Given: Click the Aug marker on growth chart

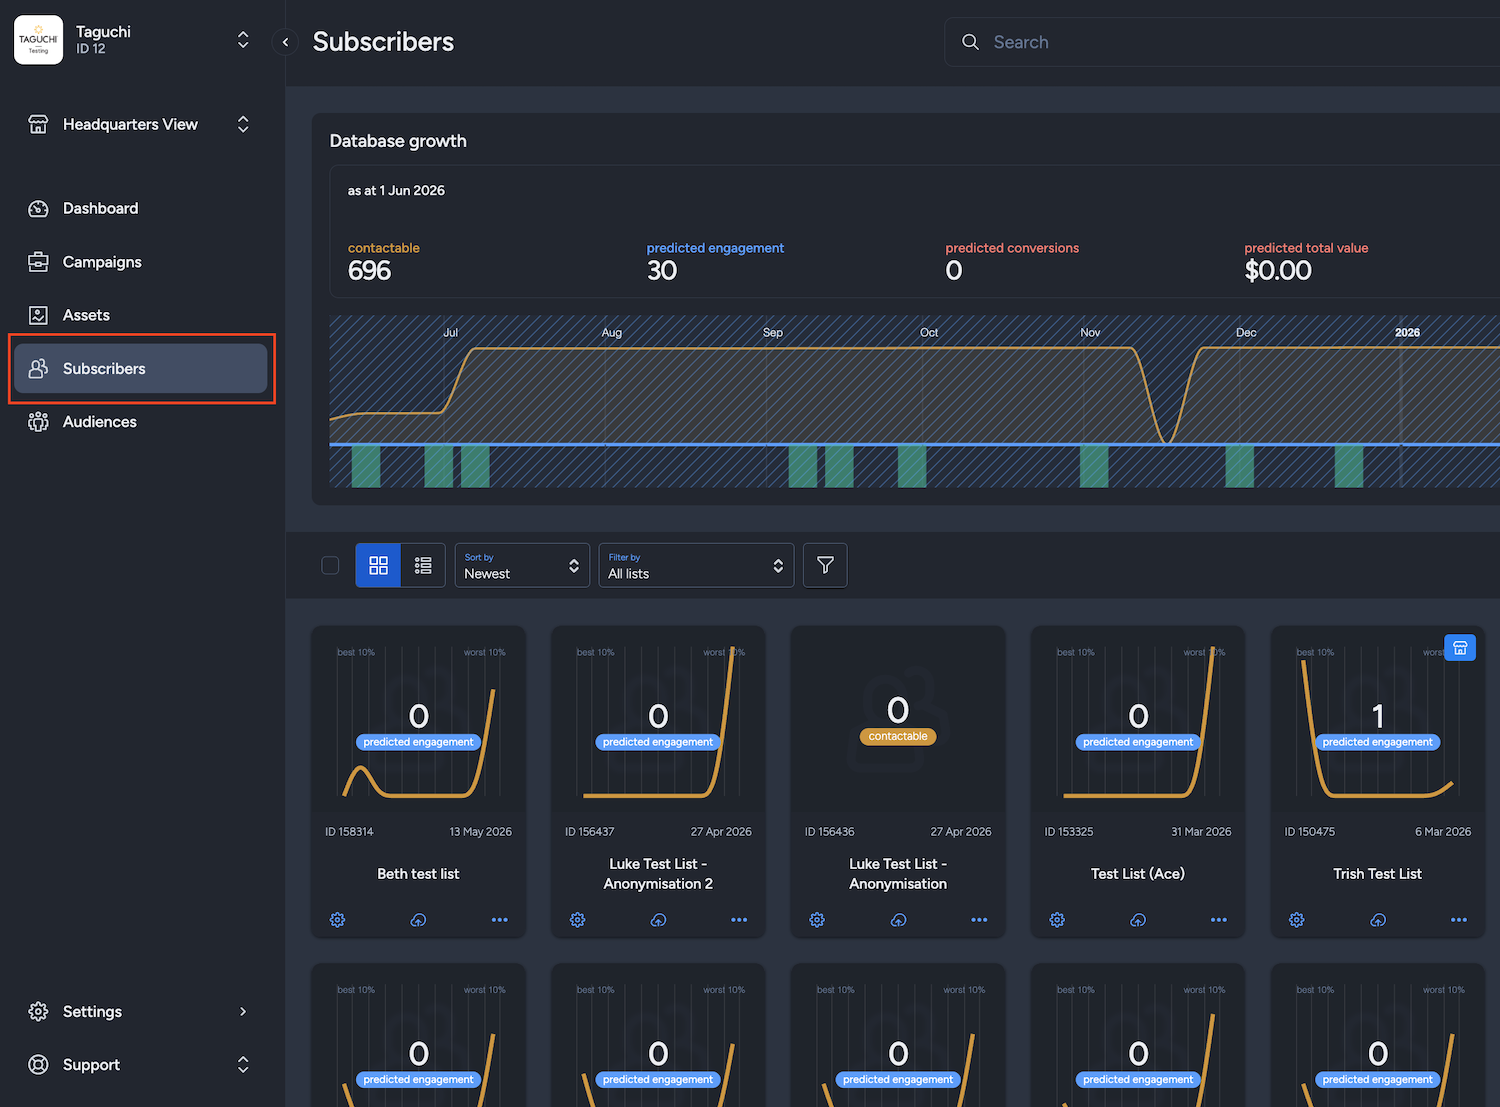Looking at the screenshot, I should (x=612, y=333).
